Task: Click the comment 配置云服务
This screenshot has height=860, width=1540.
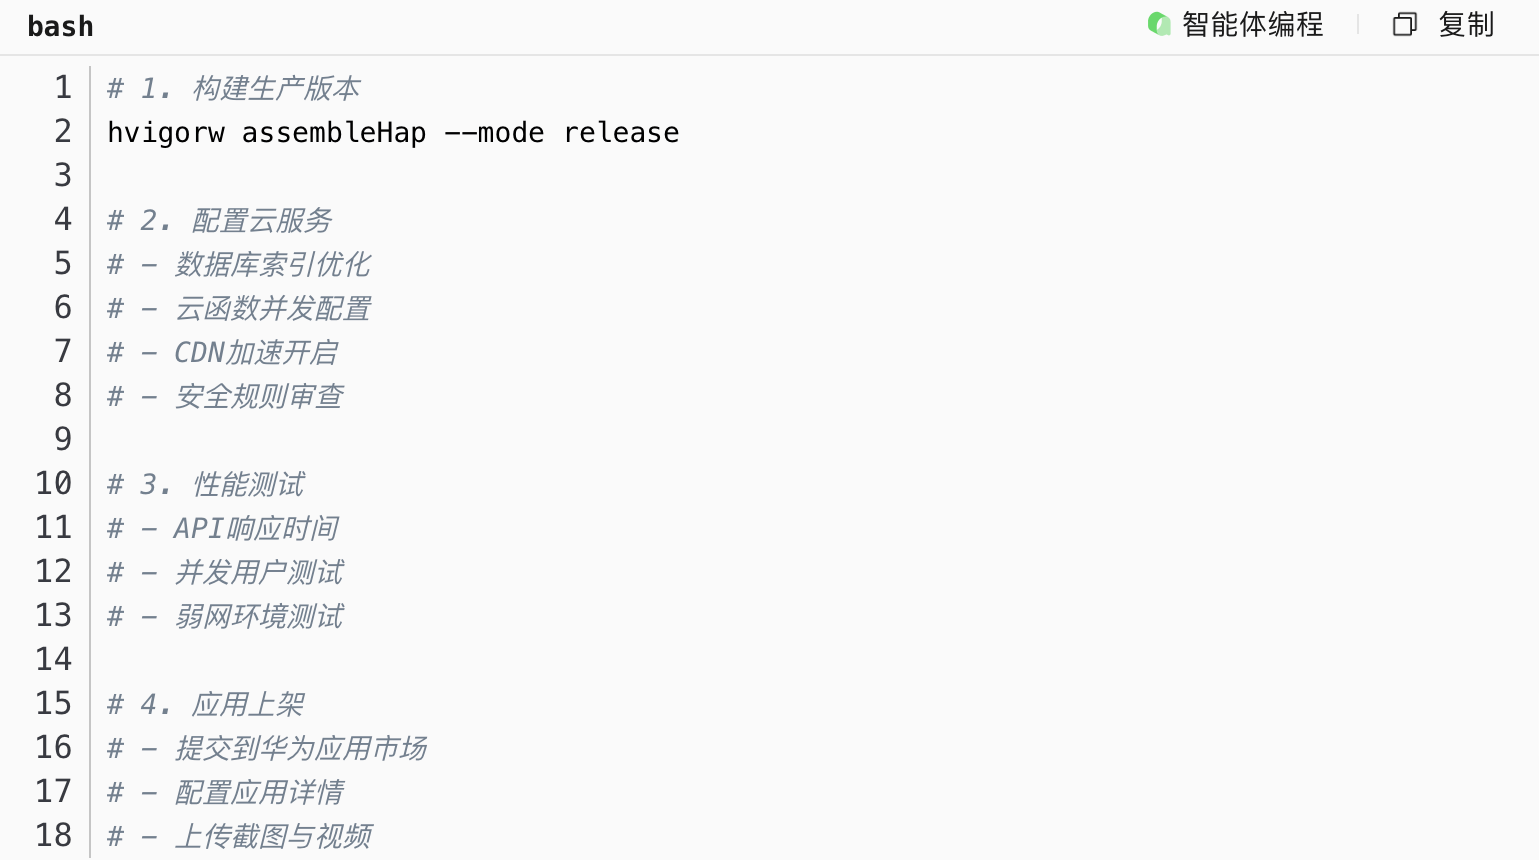Action: click(261, 221)
